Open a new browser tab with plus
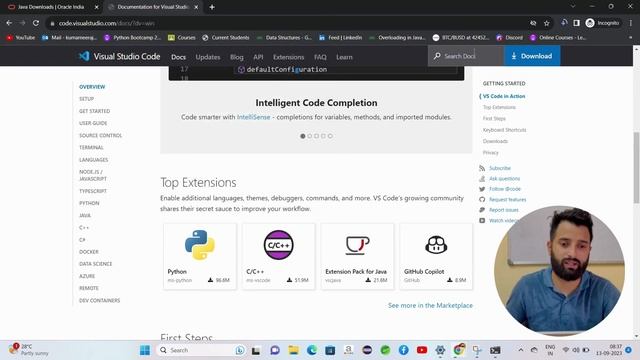 [x=212, y=7]
